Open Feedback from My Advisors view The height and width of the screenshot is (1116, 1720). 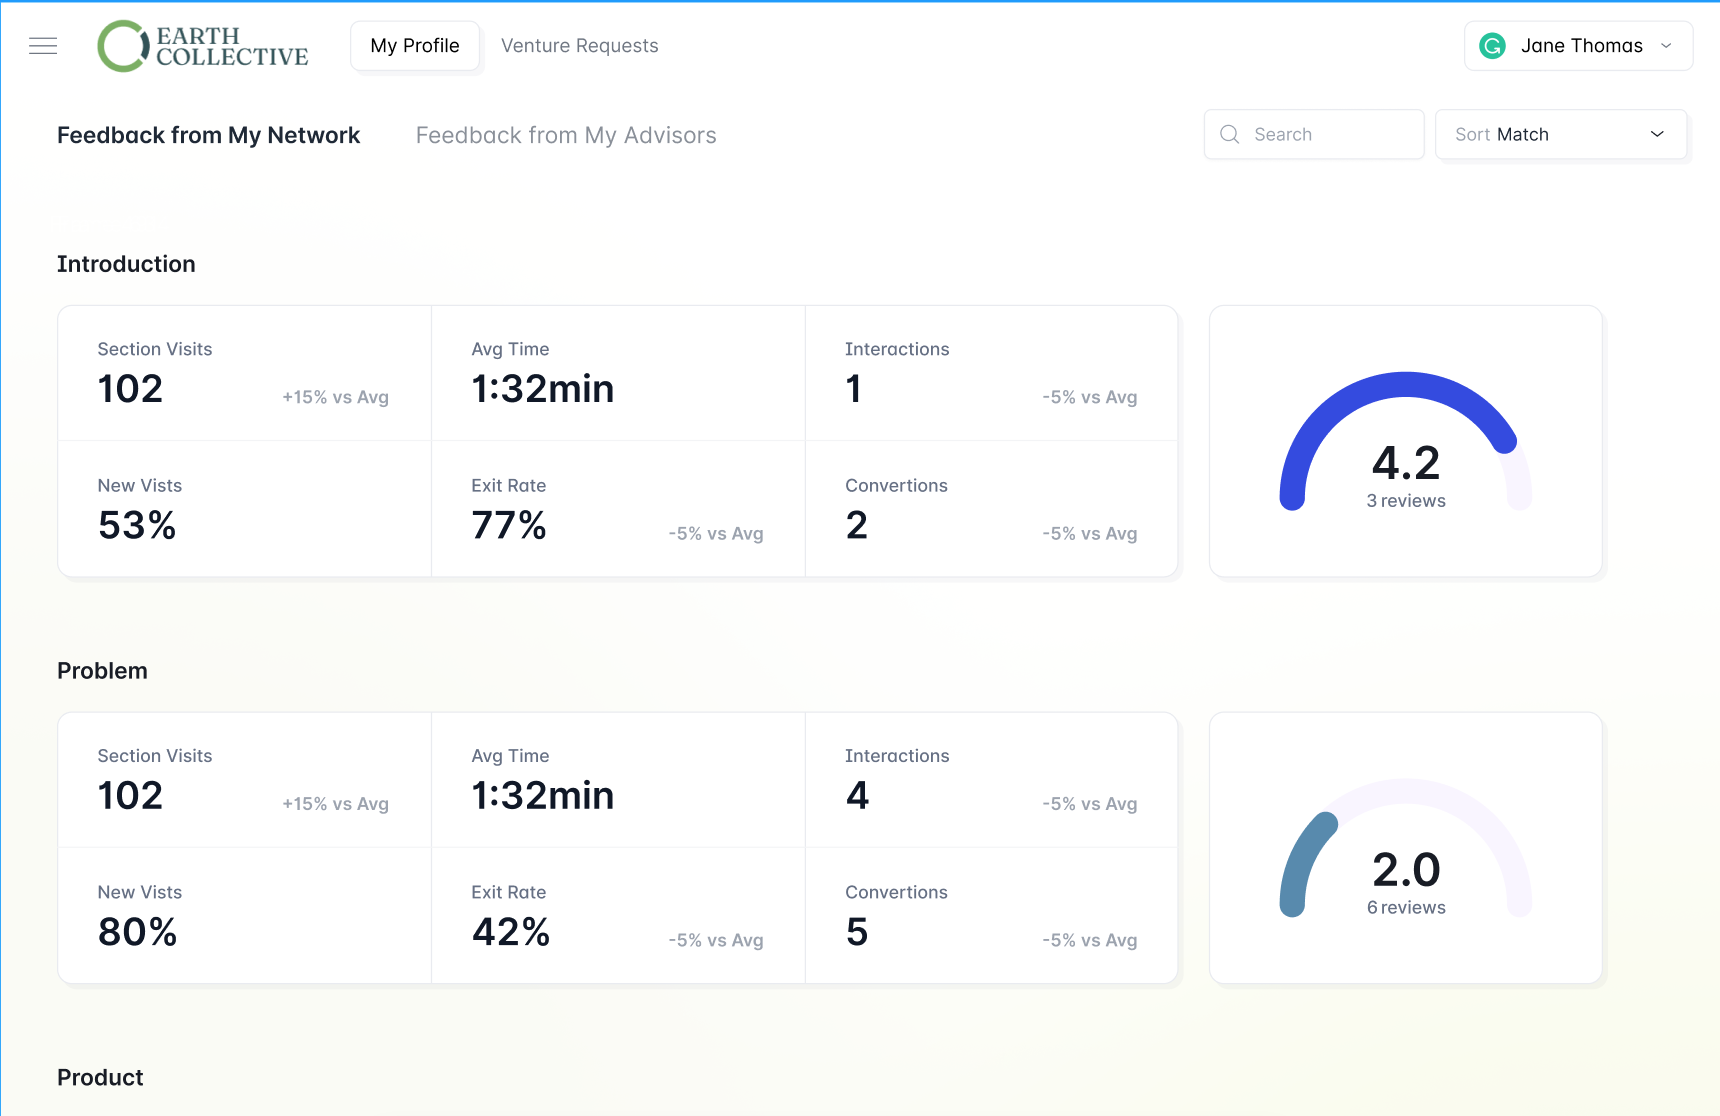click(566, 135)
